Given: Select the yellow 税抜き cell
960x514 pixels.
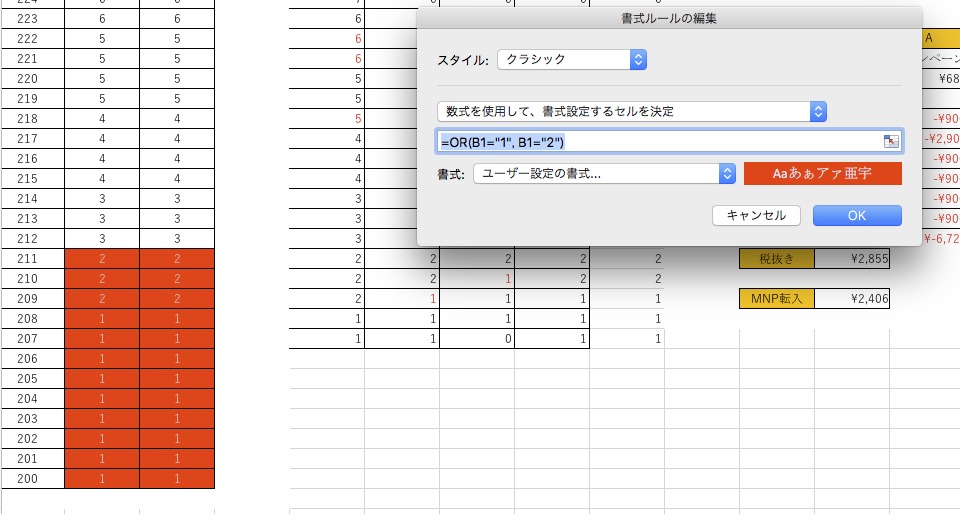Looking at the screenshot, I should click(776, 259).
